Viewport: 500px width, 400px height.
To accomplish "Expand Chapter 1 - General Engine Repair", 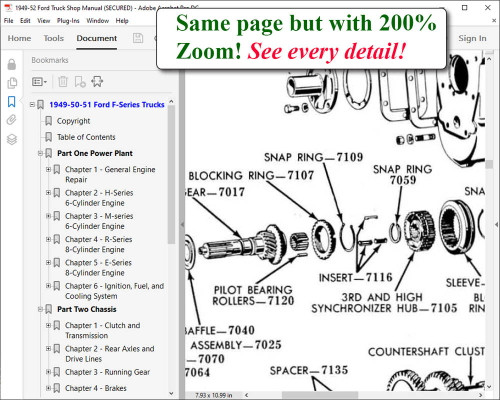I will [48, 169].
